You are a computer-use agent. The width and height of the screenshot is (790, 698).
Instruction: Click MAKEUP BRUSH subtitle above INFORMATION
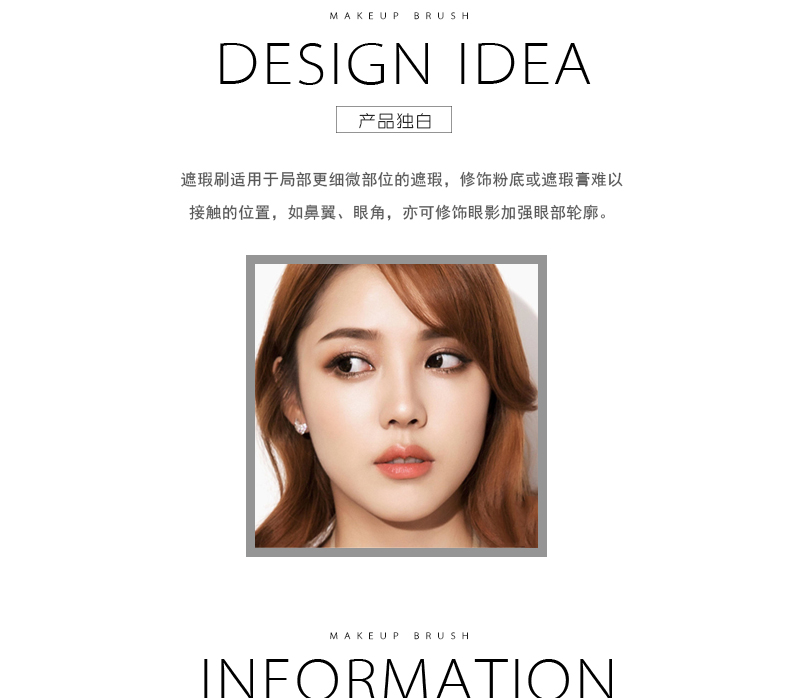[x=400, y=636]
